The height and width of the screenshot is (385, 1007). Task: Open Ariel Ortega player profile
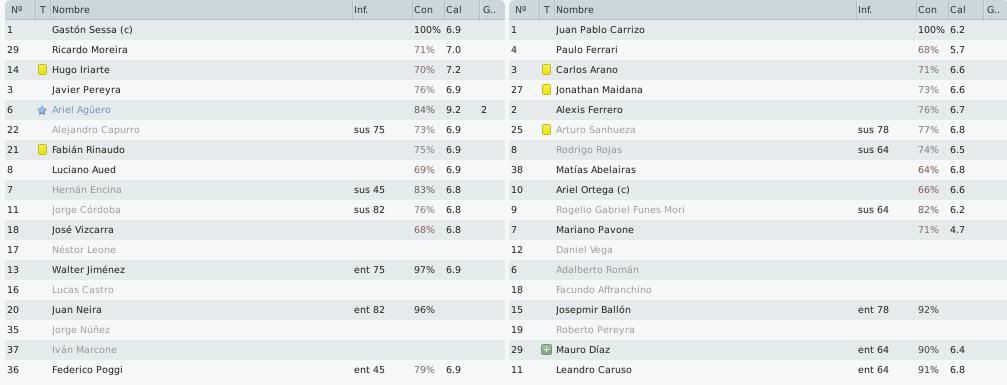click(592, 190)
